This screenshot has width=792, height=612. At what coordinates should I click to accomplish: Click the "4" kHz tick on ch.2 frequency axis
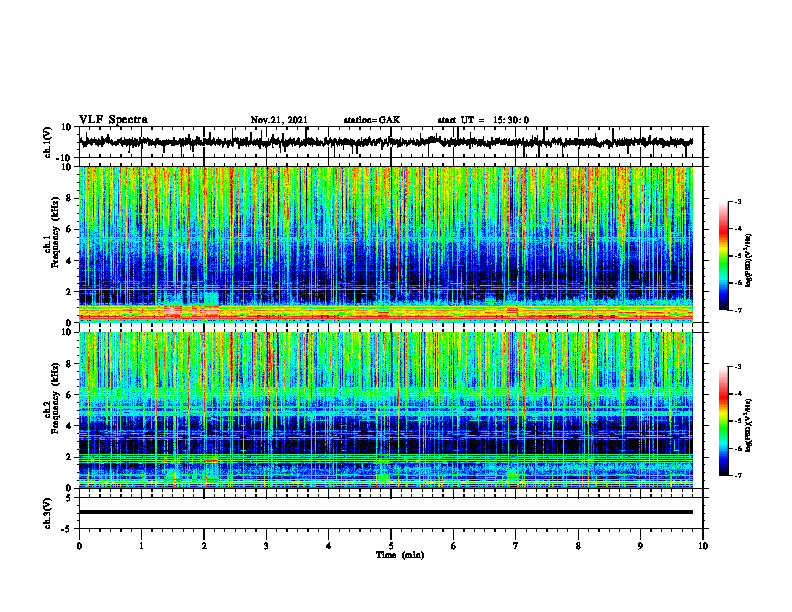(x=69, y=426)
